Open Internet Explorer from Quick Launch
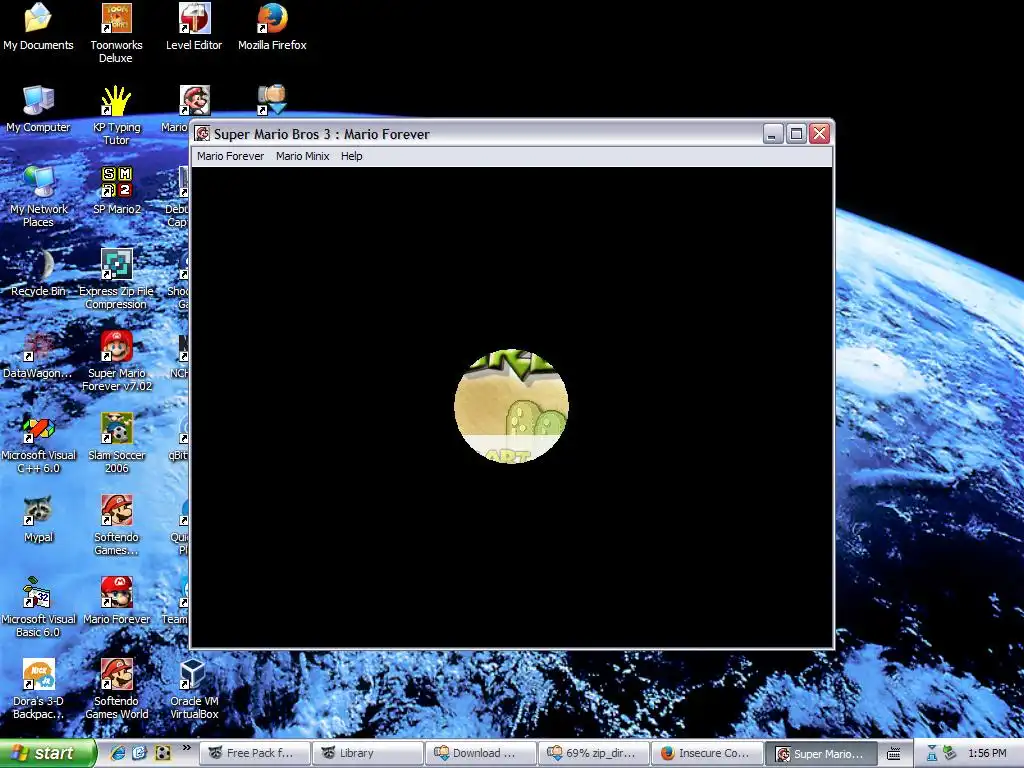 point(118,753)
